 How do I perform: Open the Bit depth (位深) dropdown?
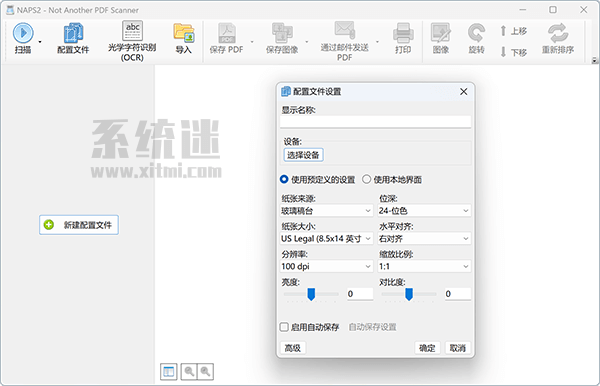(424, 210)
